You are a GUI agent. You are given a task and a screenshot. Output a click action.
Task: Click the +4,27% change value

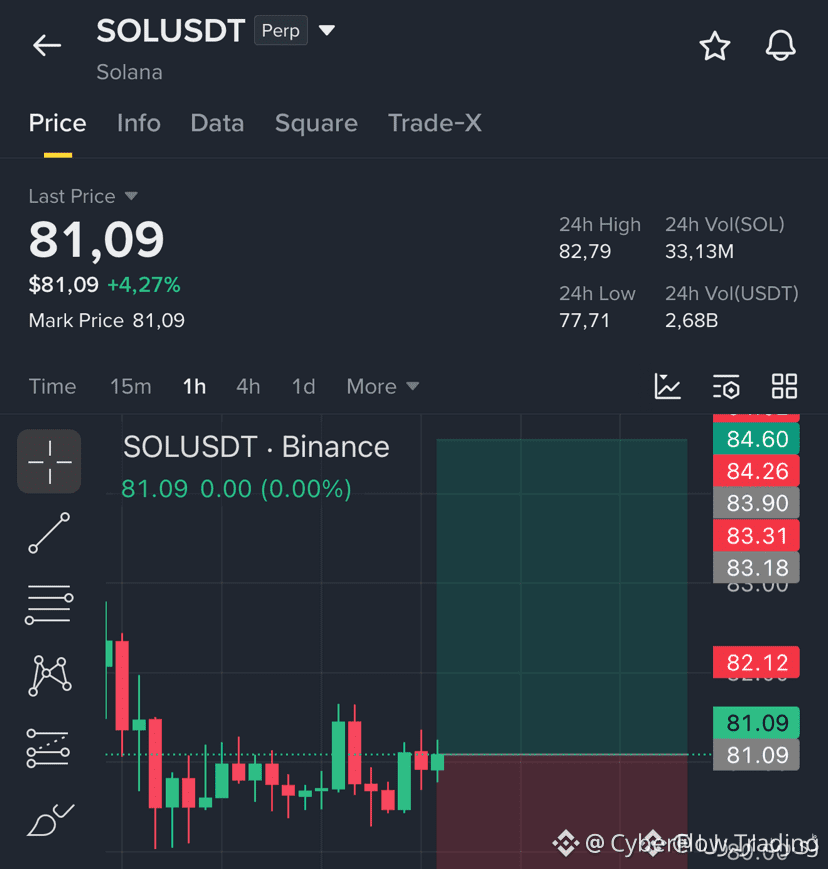144,285
